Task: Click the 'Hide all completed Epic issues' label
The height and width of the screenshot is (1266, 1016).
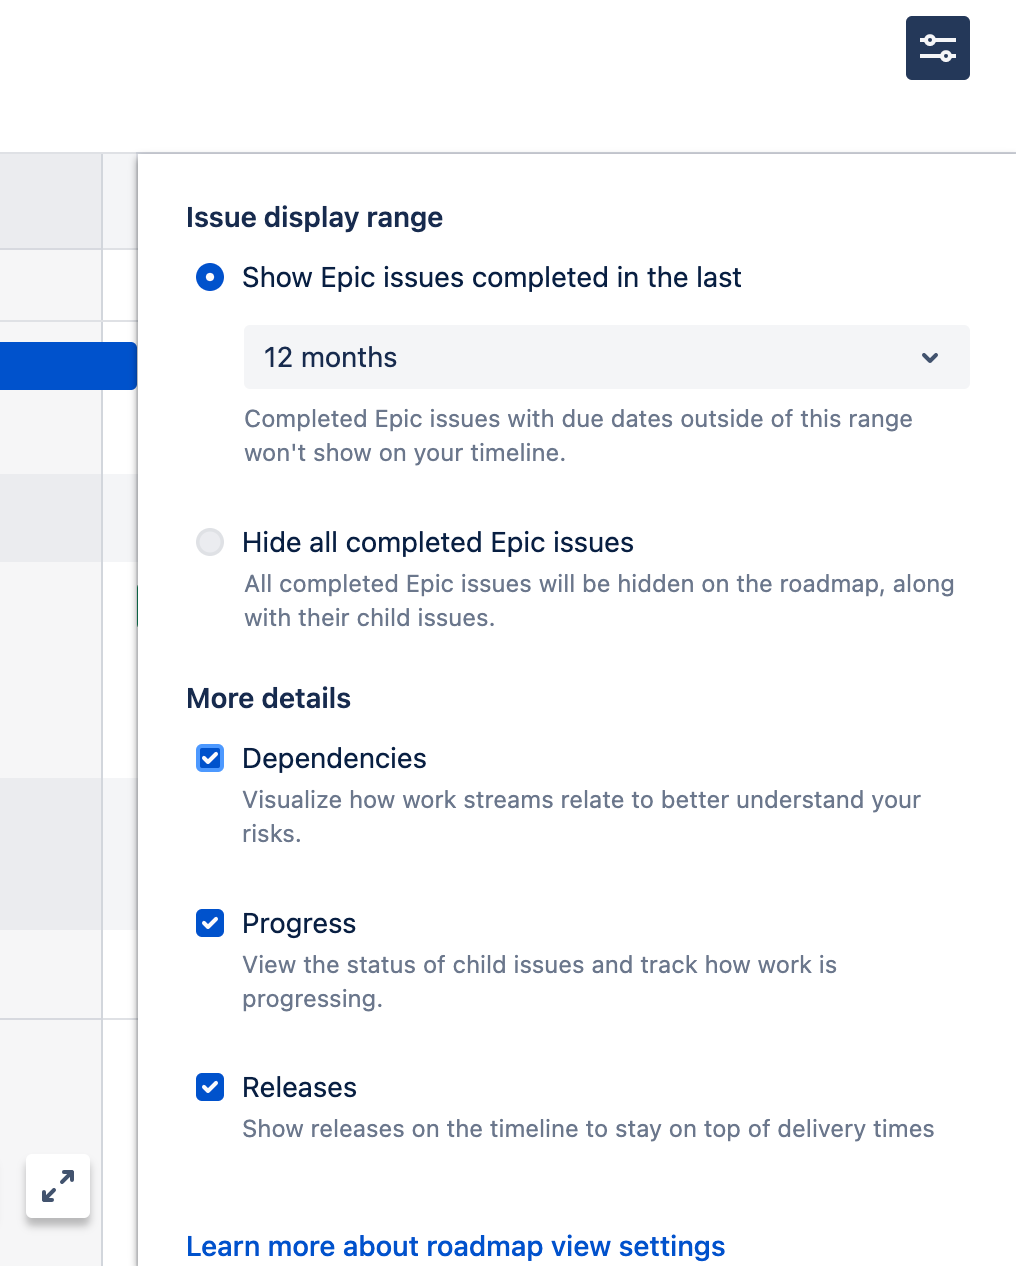Action: tap(437, 542)
